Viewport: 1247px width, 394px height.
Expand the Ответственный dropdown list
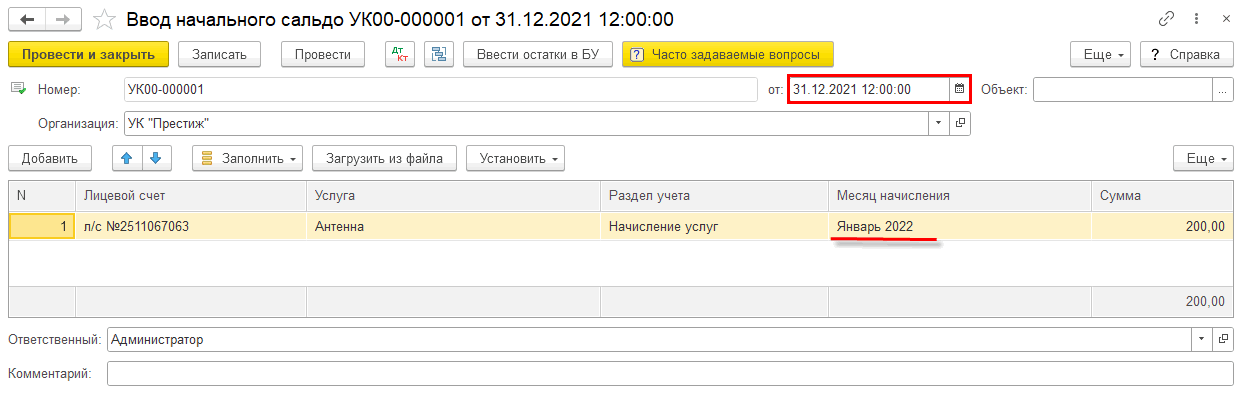tap(1202, 340)
